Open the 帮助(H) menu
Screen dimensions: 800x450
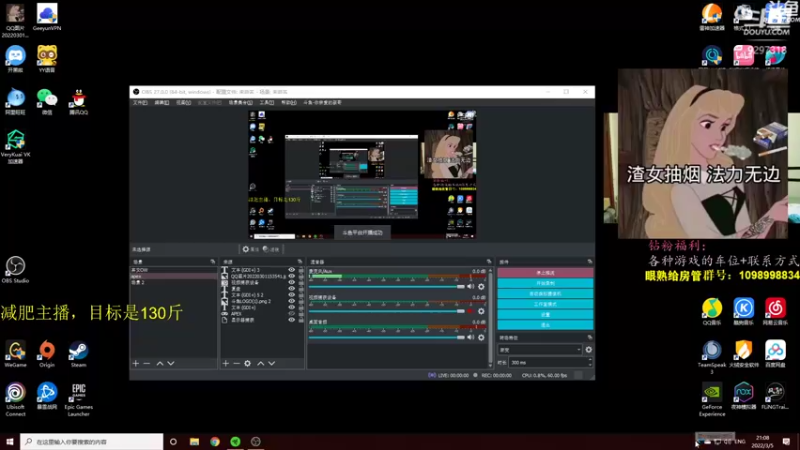(x=289, y=103)
